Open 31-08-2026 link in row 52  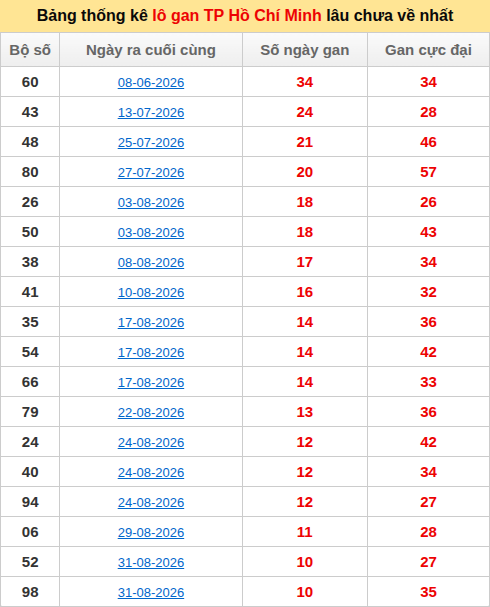click(151, 562)
